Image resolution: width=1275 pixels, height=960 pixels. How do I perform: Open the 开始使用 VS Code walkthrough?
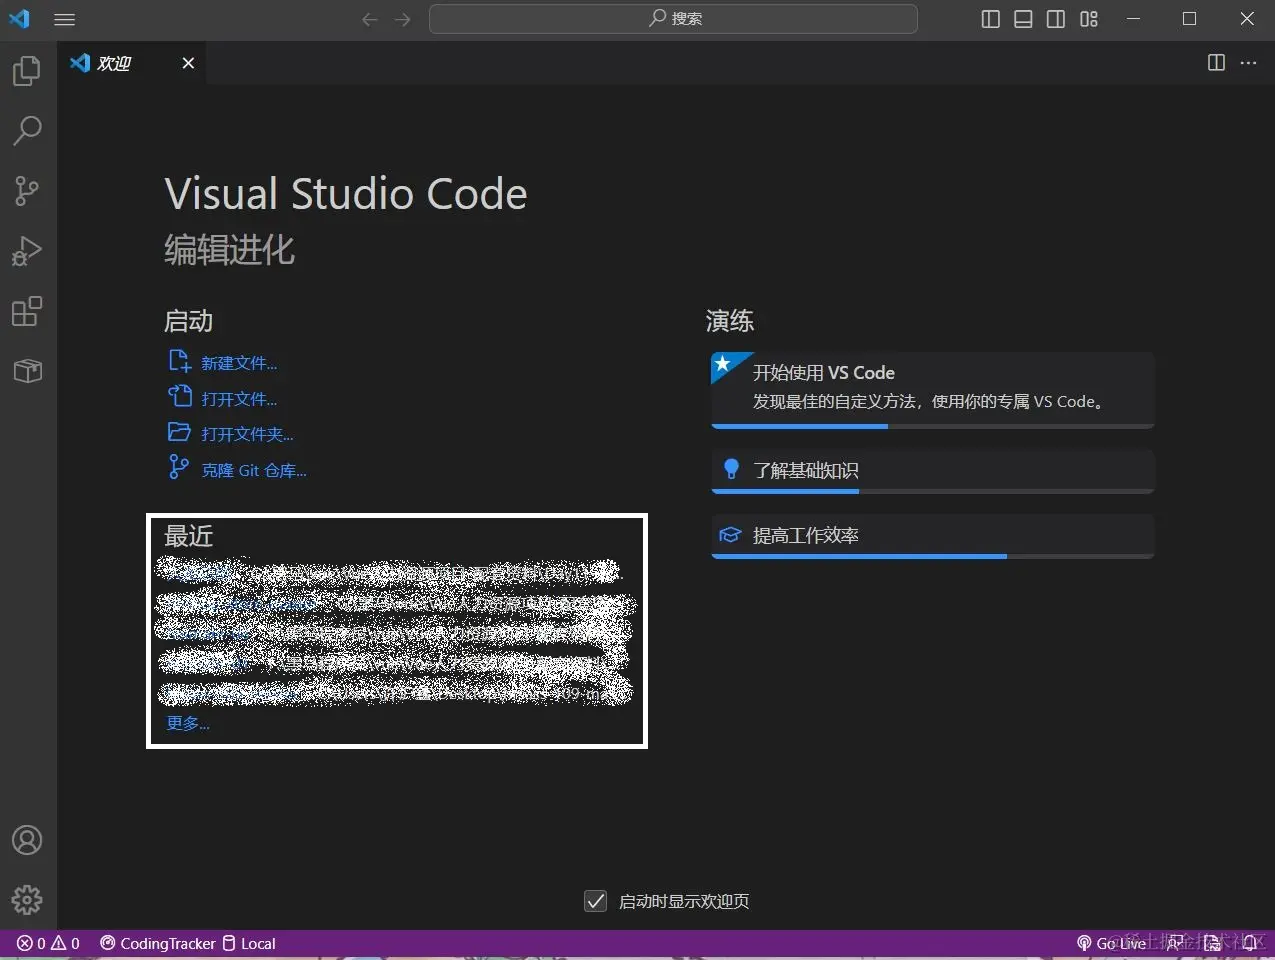coord(932,390)
